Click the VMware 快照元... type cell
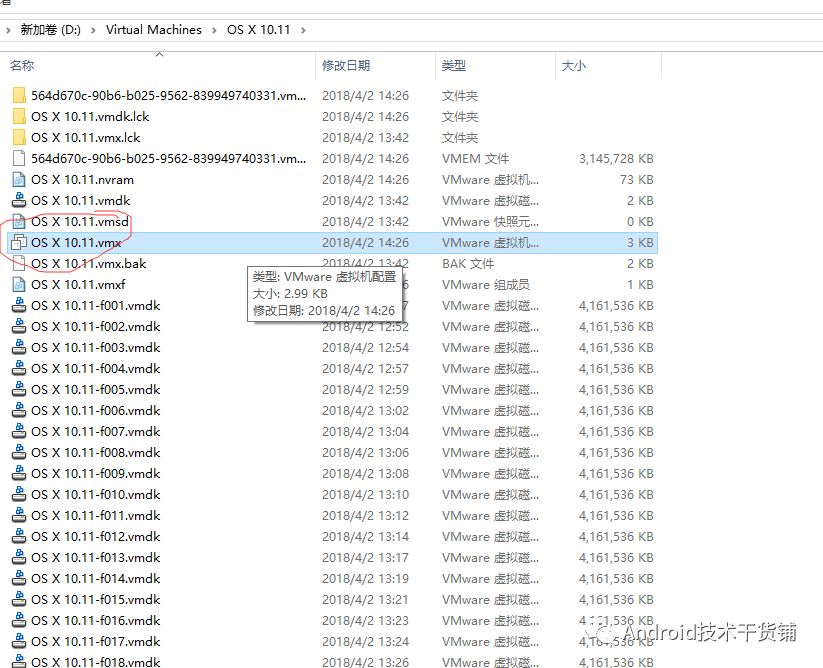This screenshot has height=668, width=823. [490, 221]
